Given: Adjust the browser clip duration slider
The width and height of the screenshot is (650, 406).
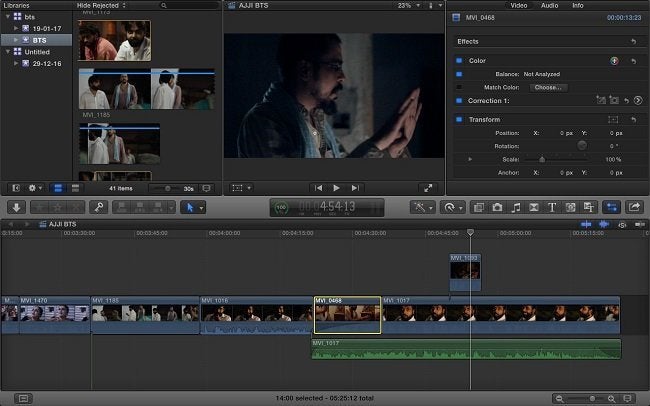Looking at the screenshot, I should pyautogui.click(x=167, y=188).
